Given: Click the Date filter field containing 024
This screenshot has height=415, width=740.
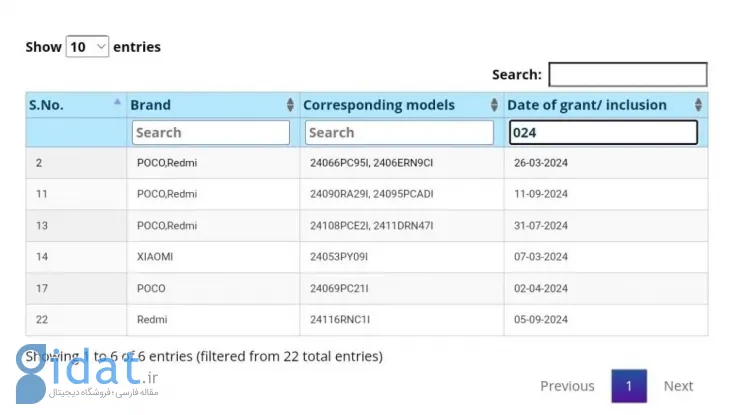Looking at the screenshot, I should 603,133.
